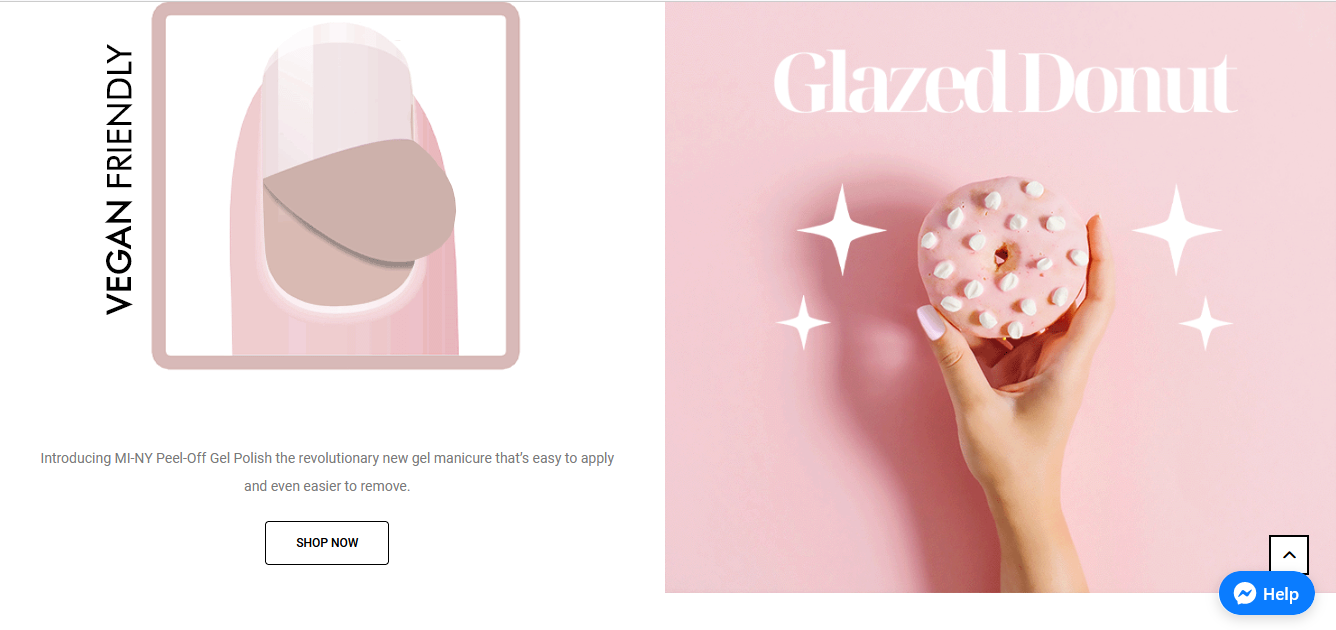Click the pink sprinkled donut

click(x=1003, y=258)
